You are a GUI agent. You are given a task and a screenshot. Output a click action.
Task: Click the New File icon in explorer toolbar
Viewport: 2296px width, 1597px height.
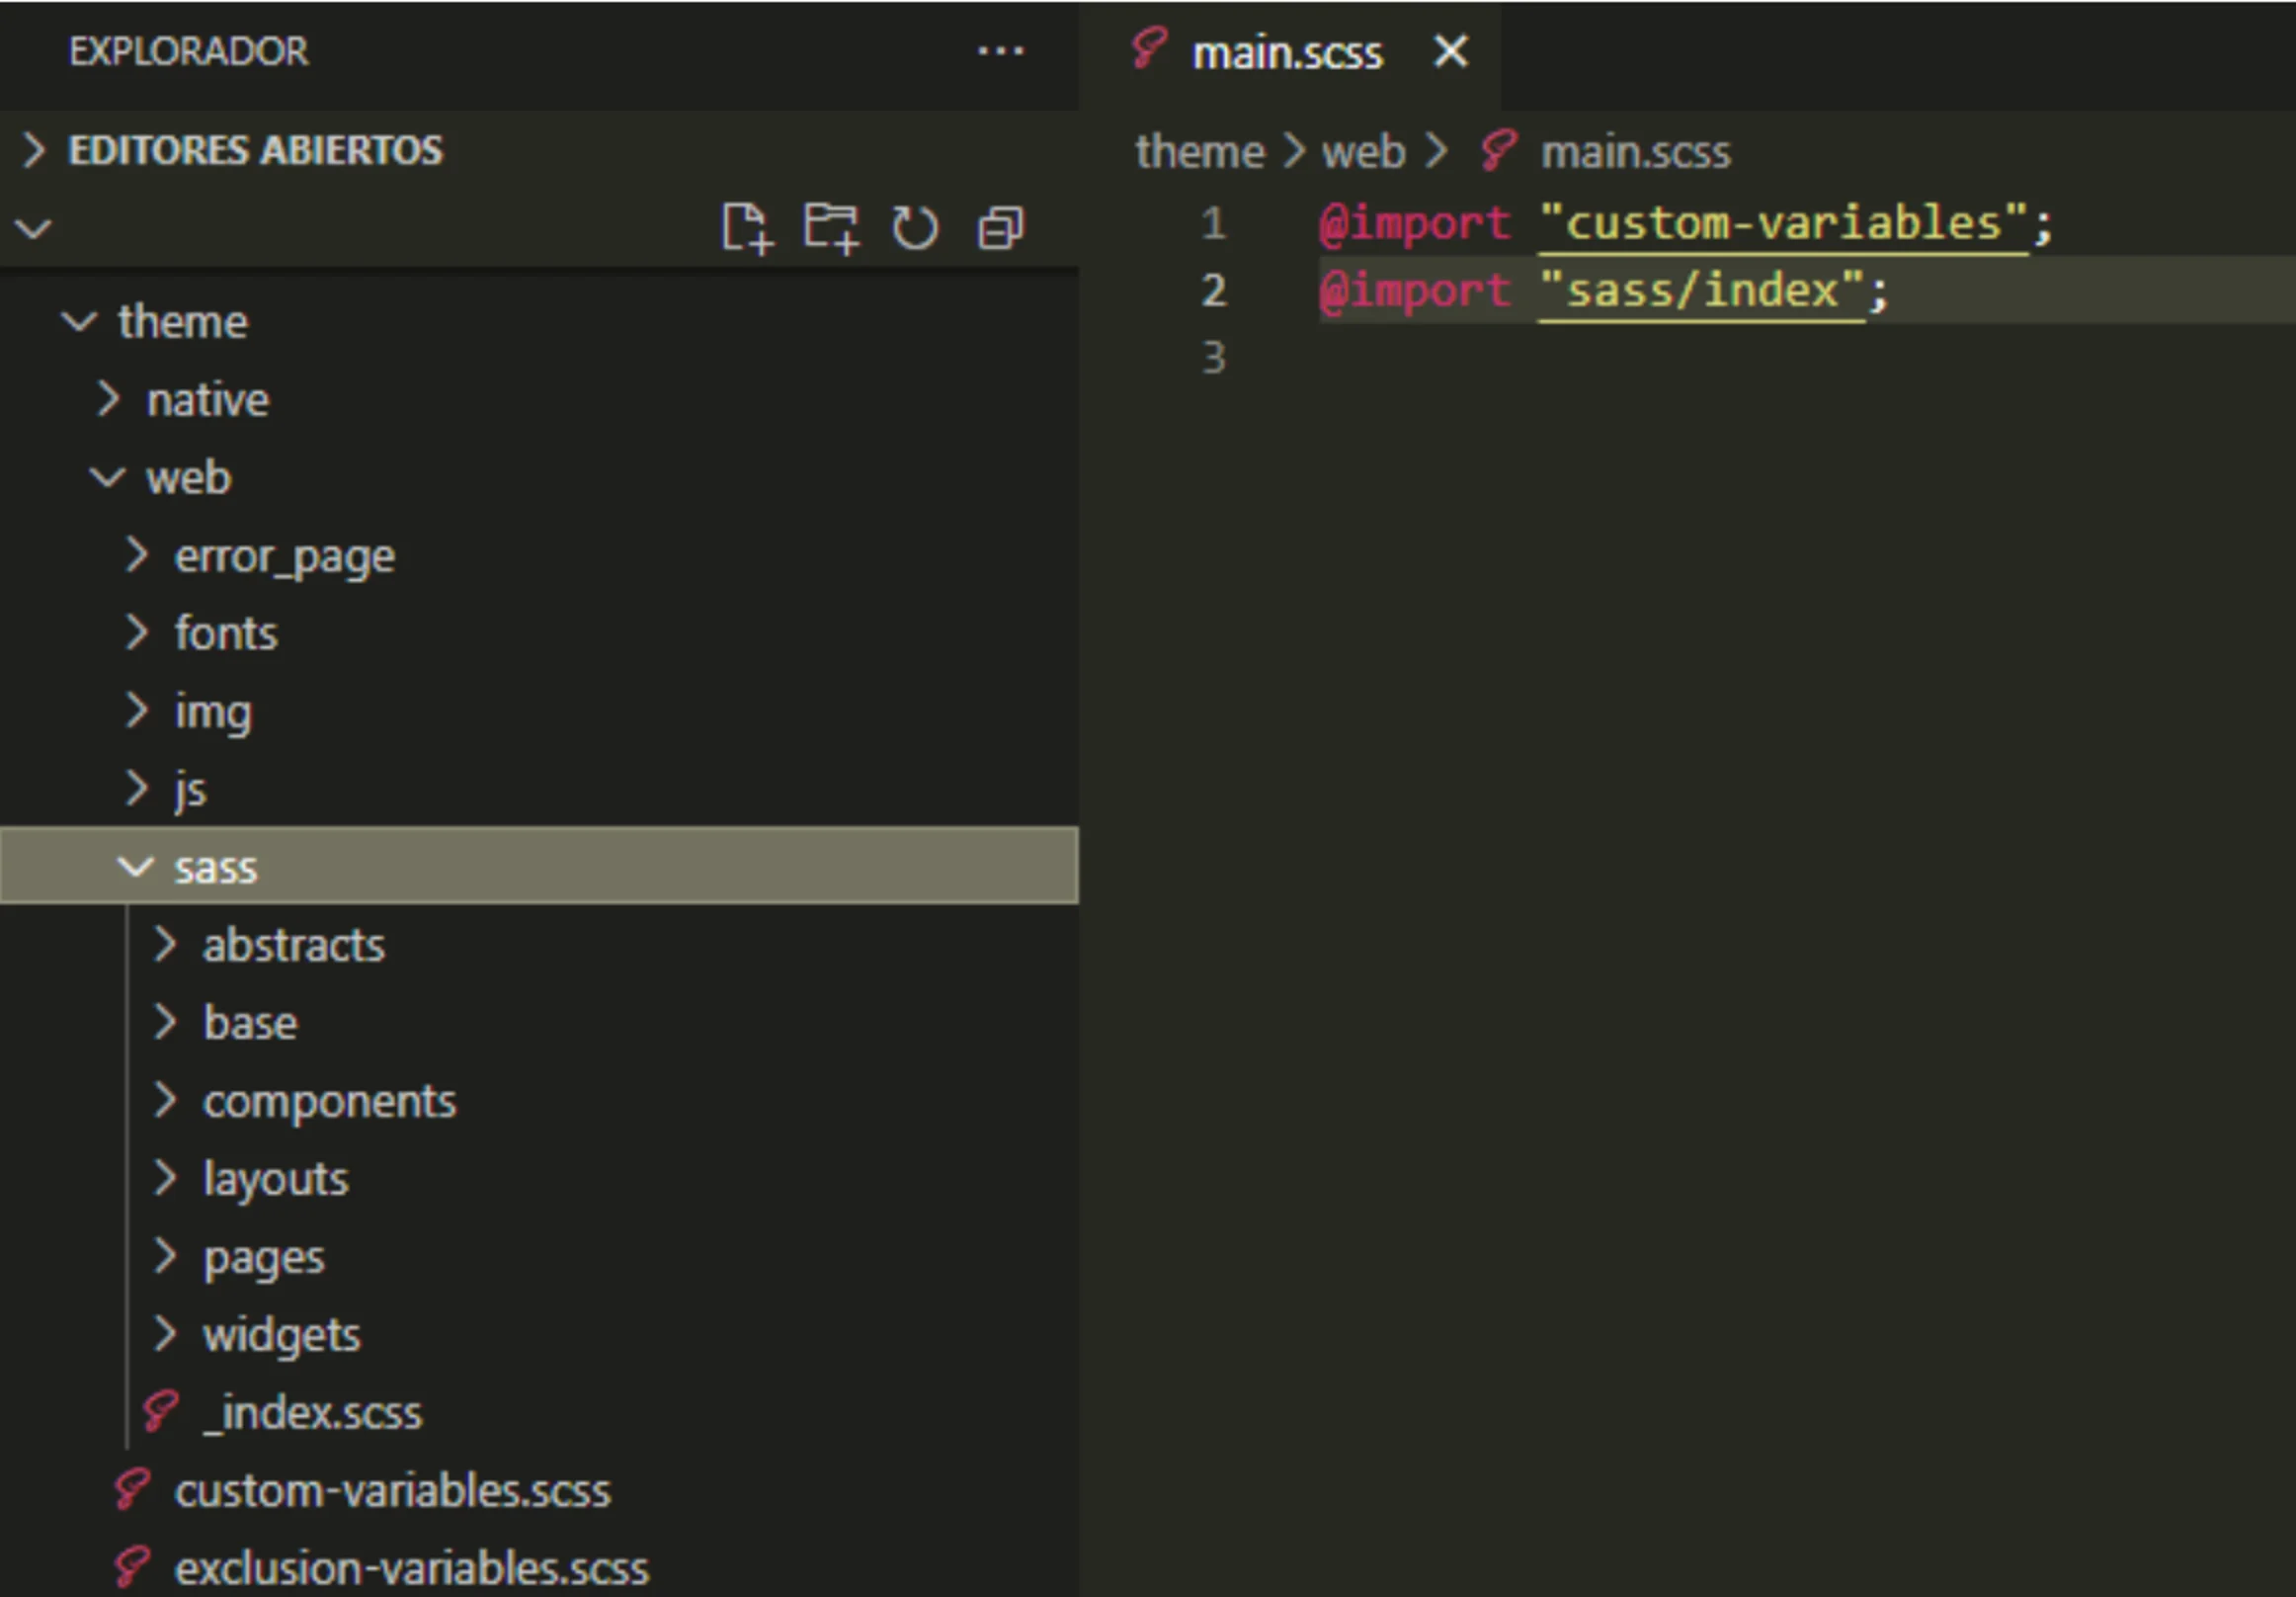(x=746, y=228)
